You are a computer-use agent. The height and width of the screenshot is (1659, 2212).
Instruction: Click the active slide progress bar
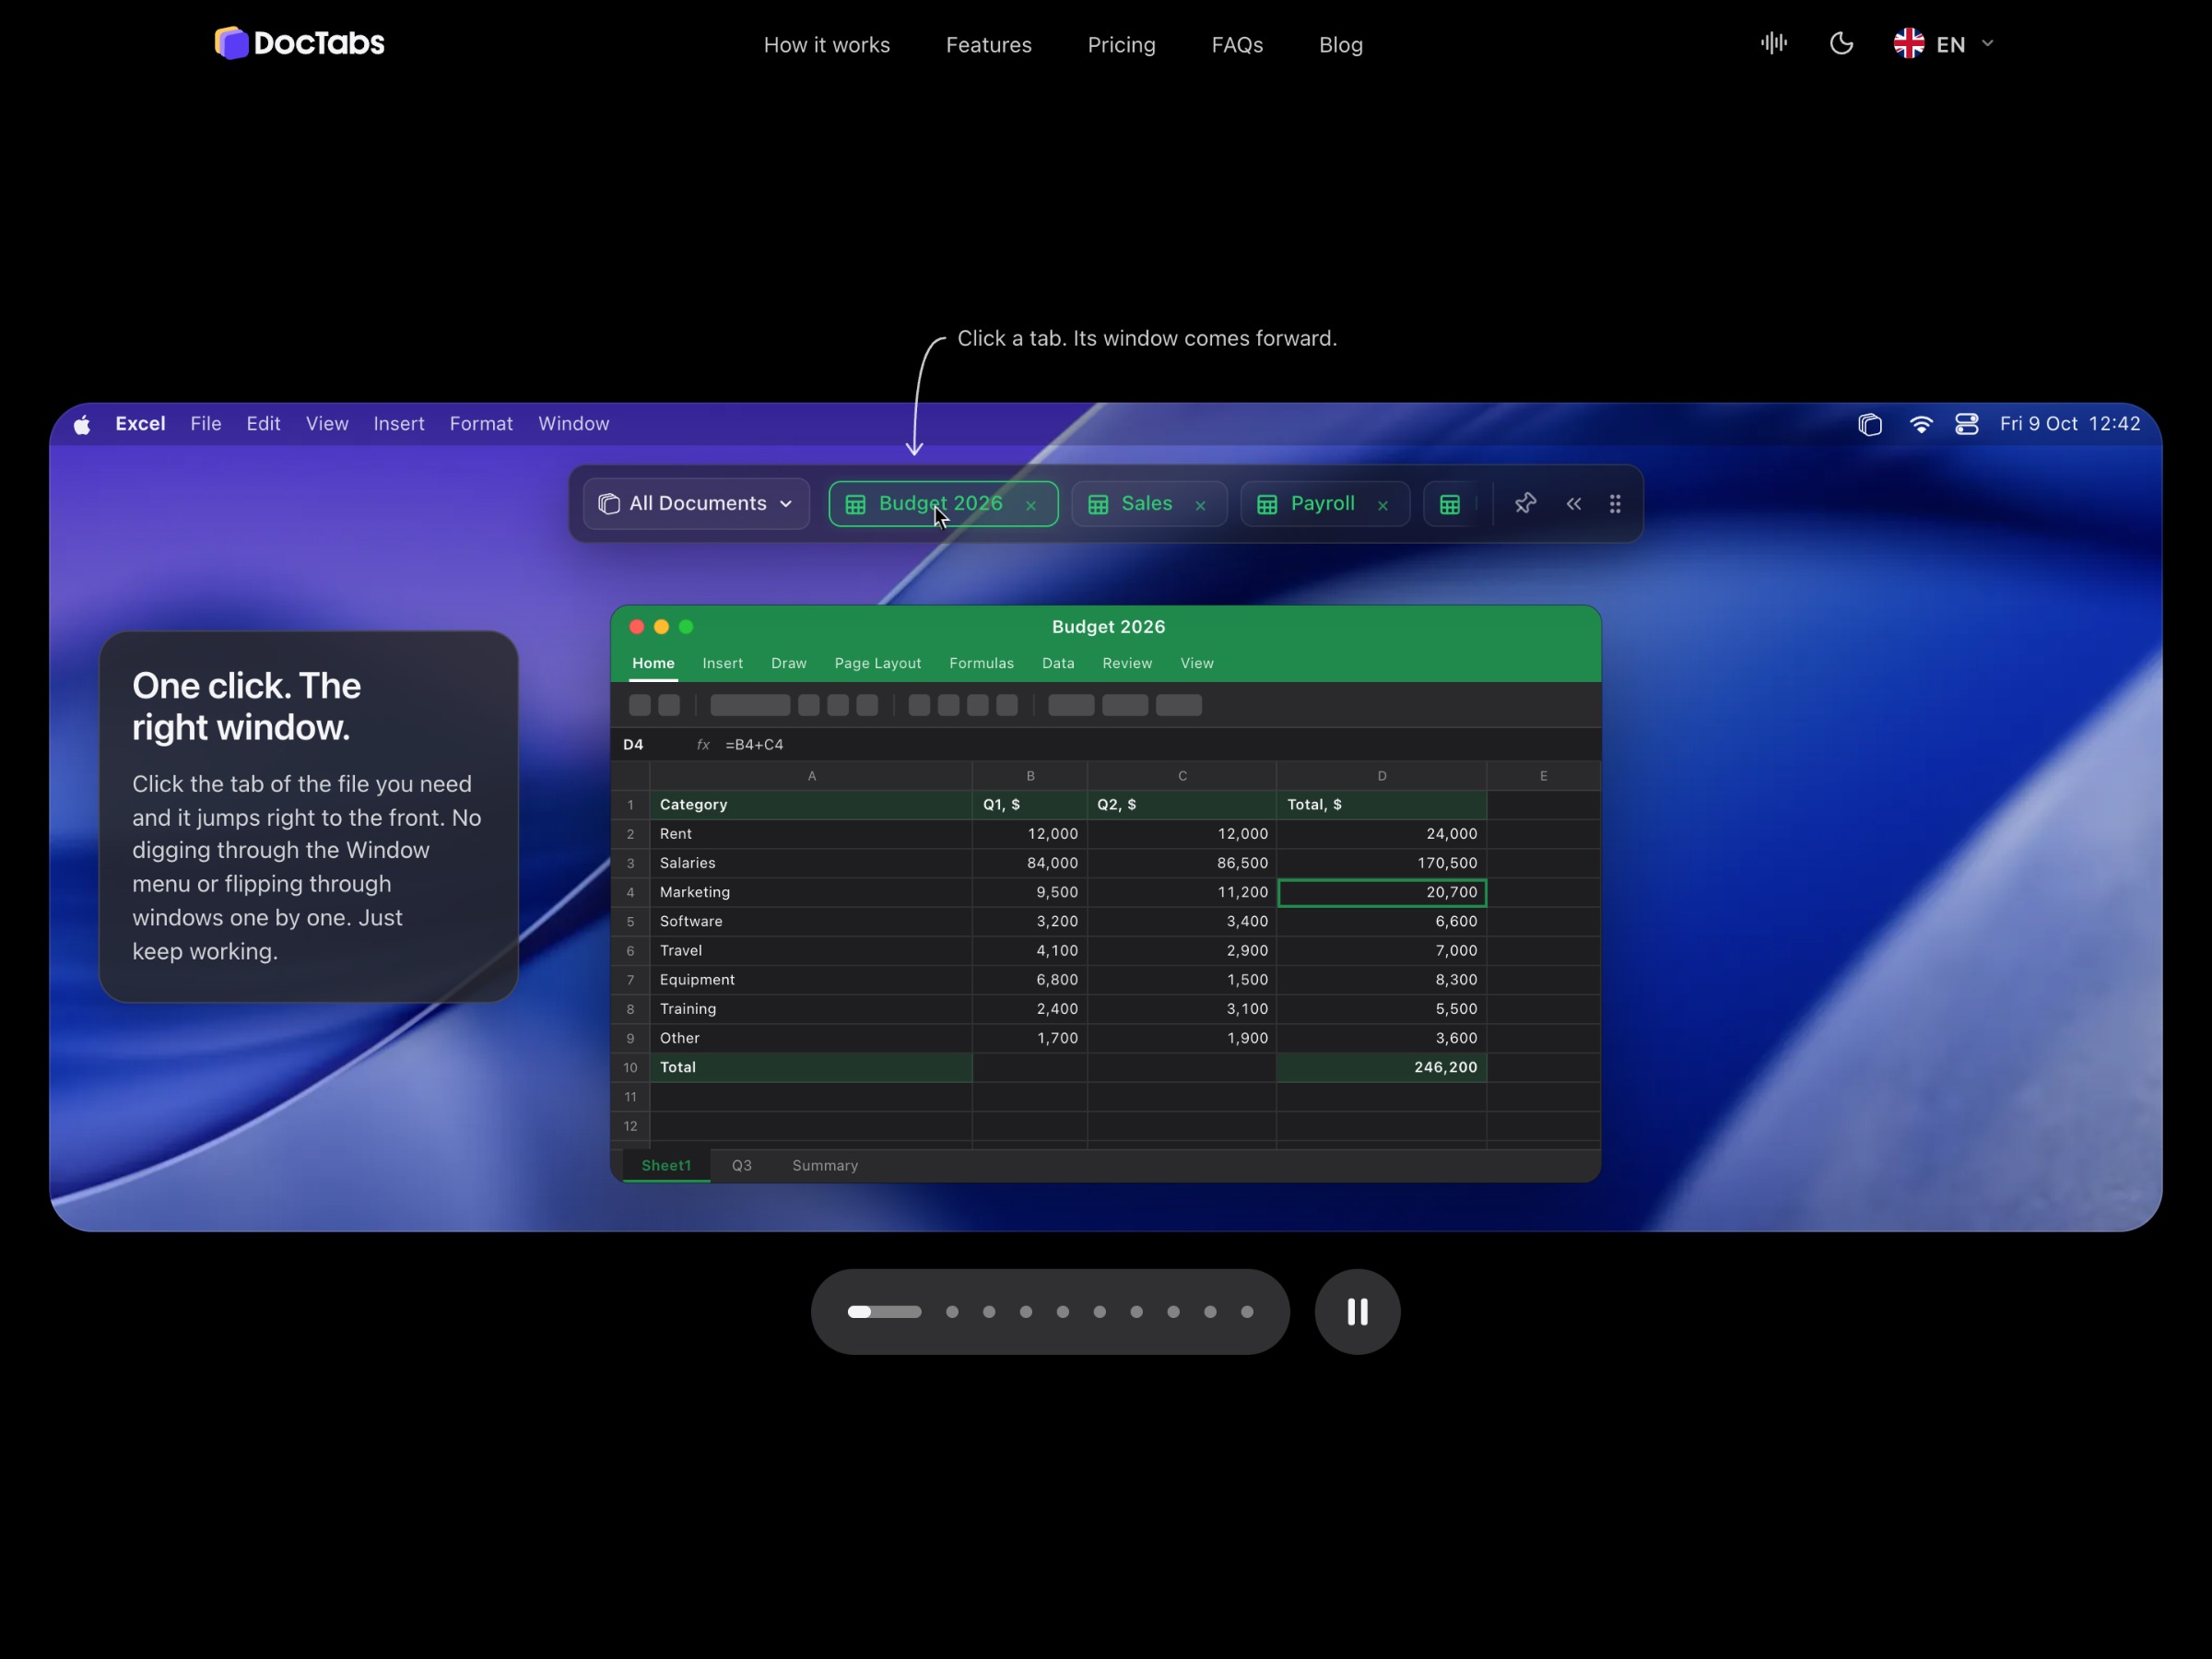point(884,1312)
